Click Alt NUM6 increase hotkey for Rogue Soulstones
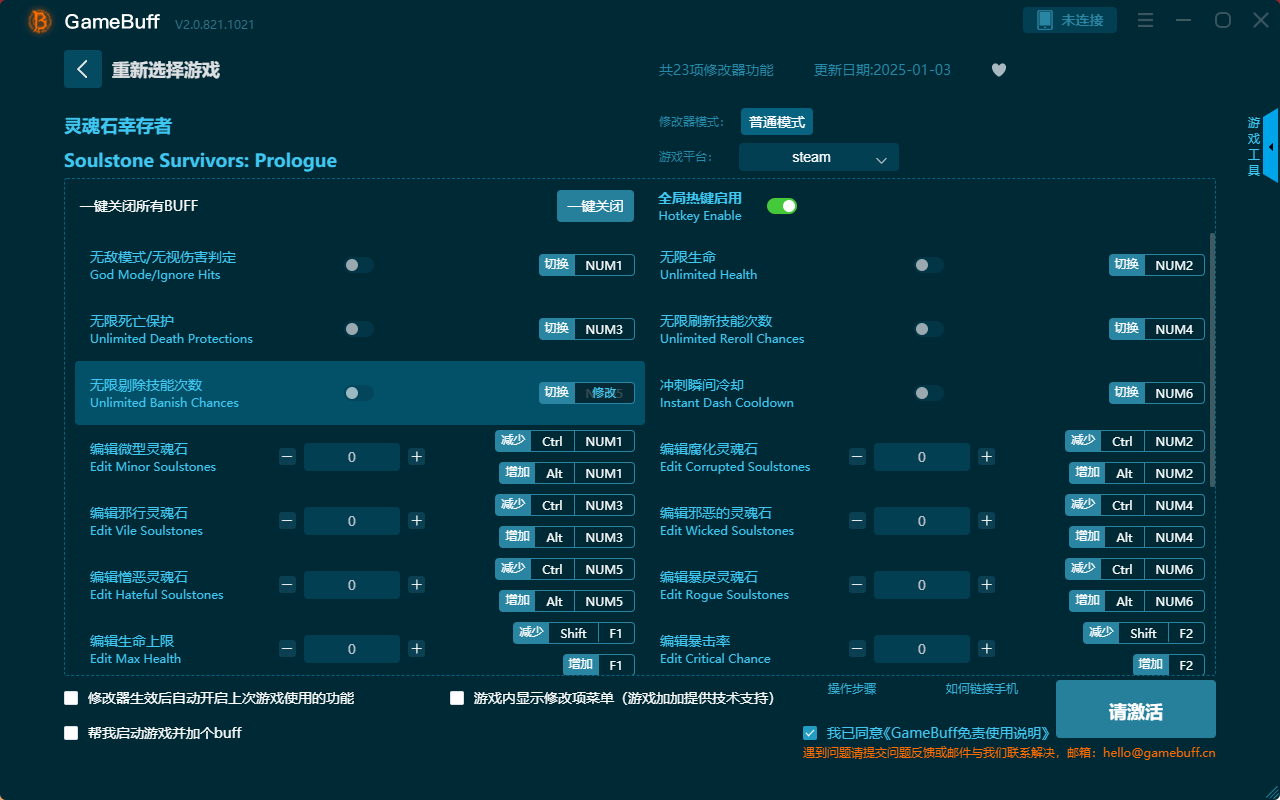The height and width of the screenshot is (800, 1280). tap(1137, 601)
